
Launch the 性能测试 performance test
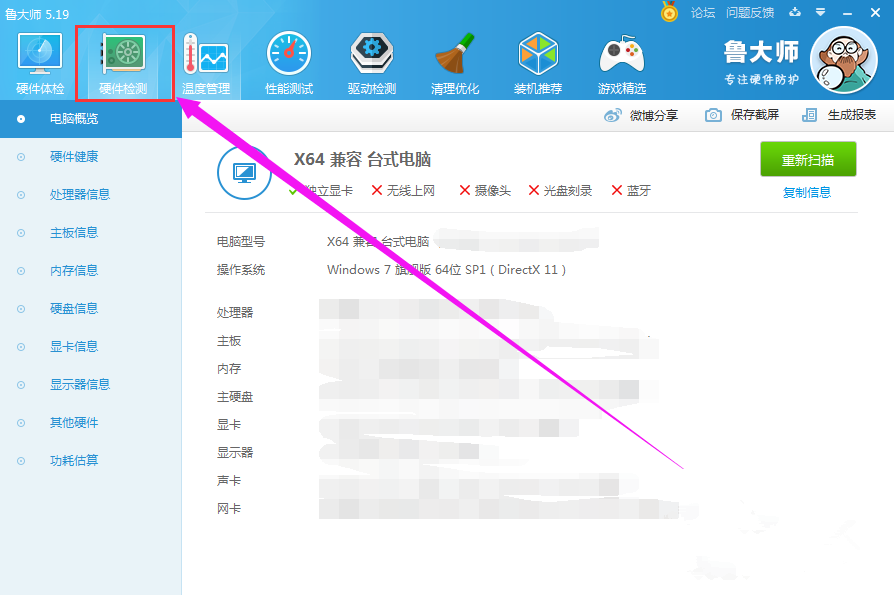click(x=287, y=60)
